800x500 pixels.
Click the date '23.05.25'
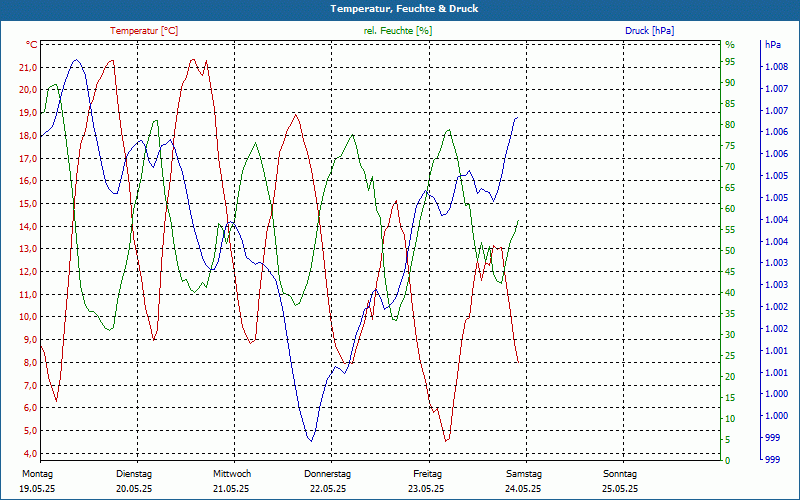pos(426,489)
